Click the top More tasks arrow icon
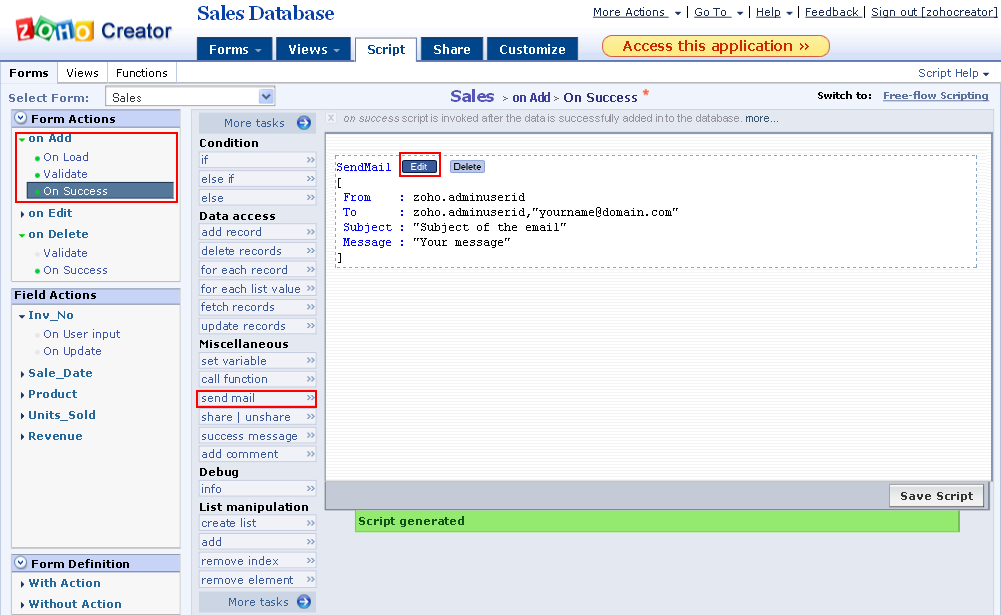Screen dimensions: 1001x615 point(304,123)
